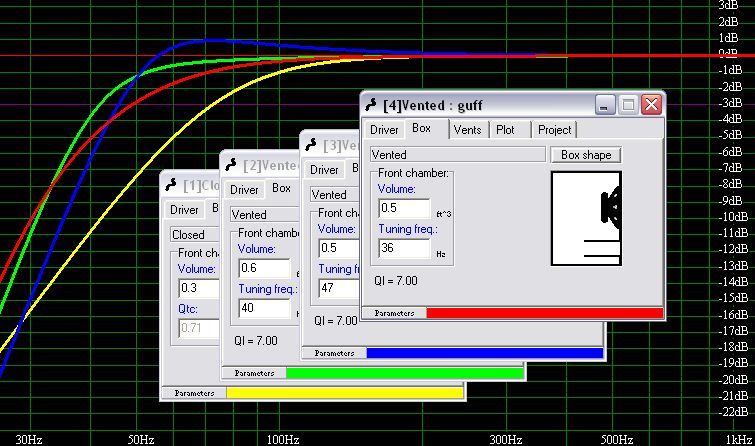Click the app icon in window [2] title bar
This screenshot has width=755, height=446.
[231, 165]
